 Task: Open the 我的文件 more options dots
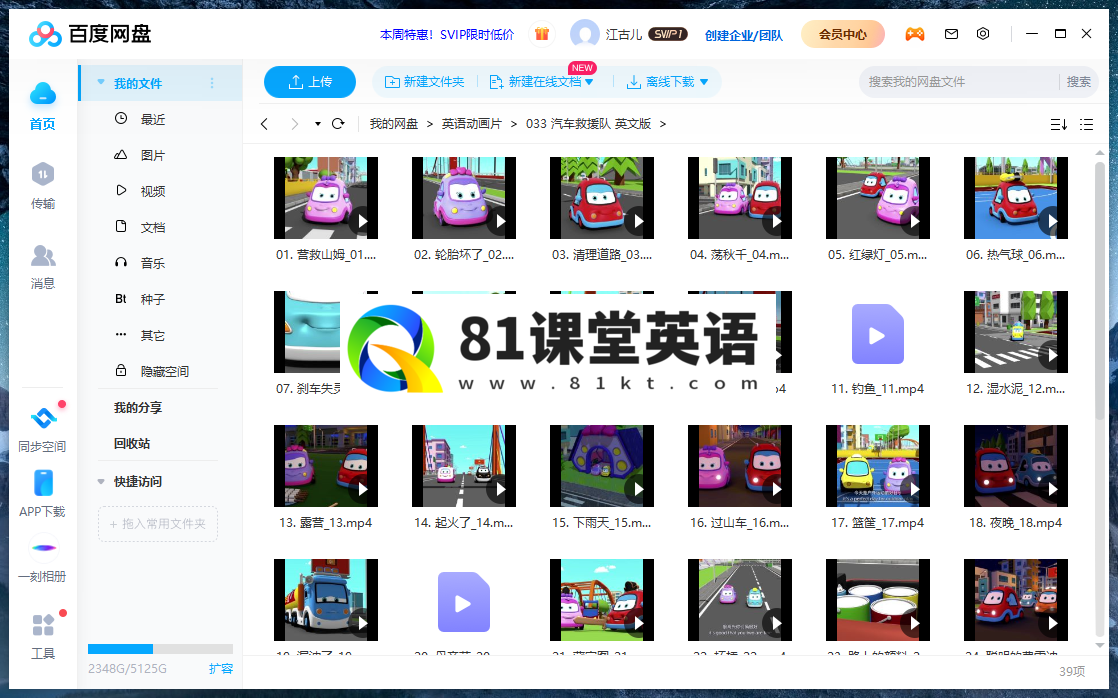click(x=212, y=83)
